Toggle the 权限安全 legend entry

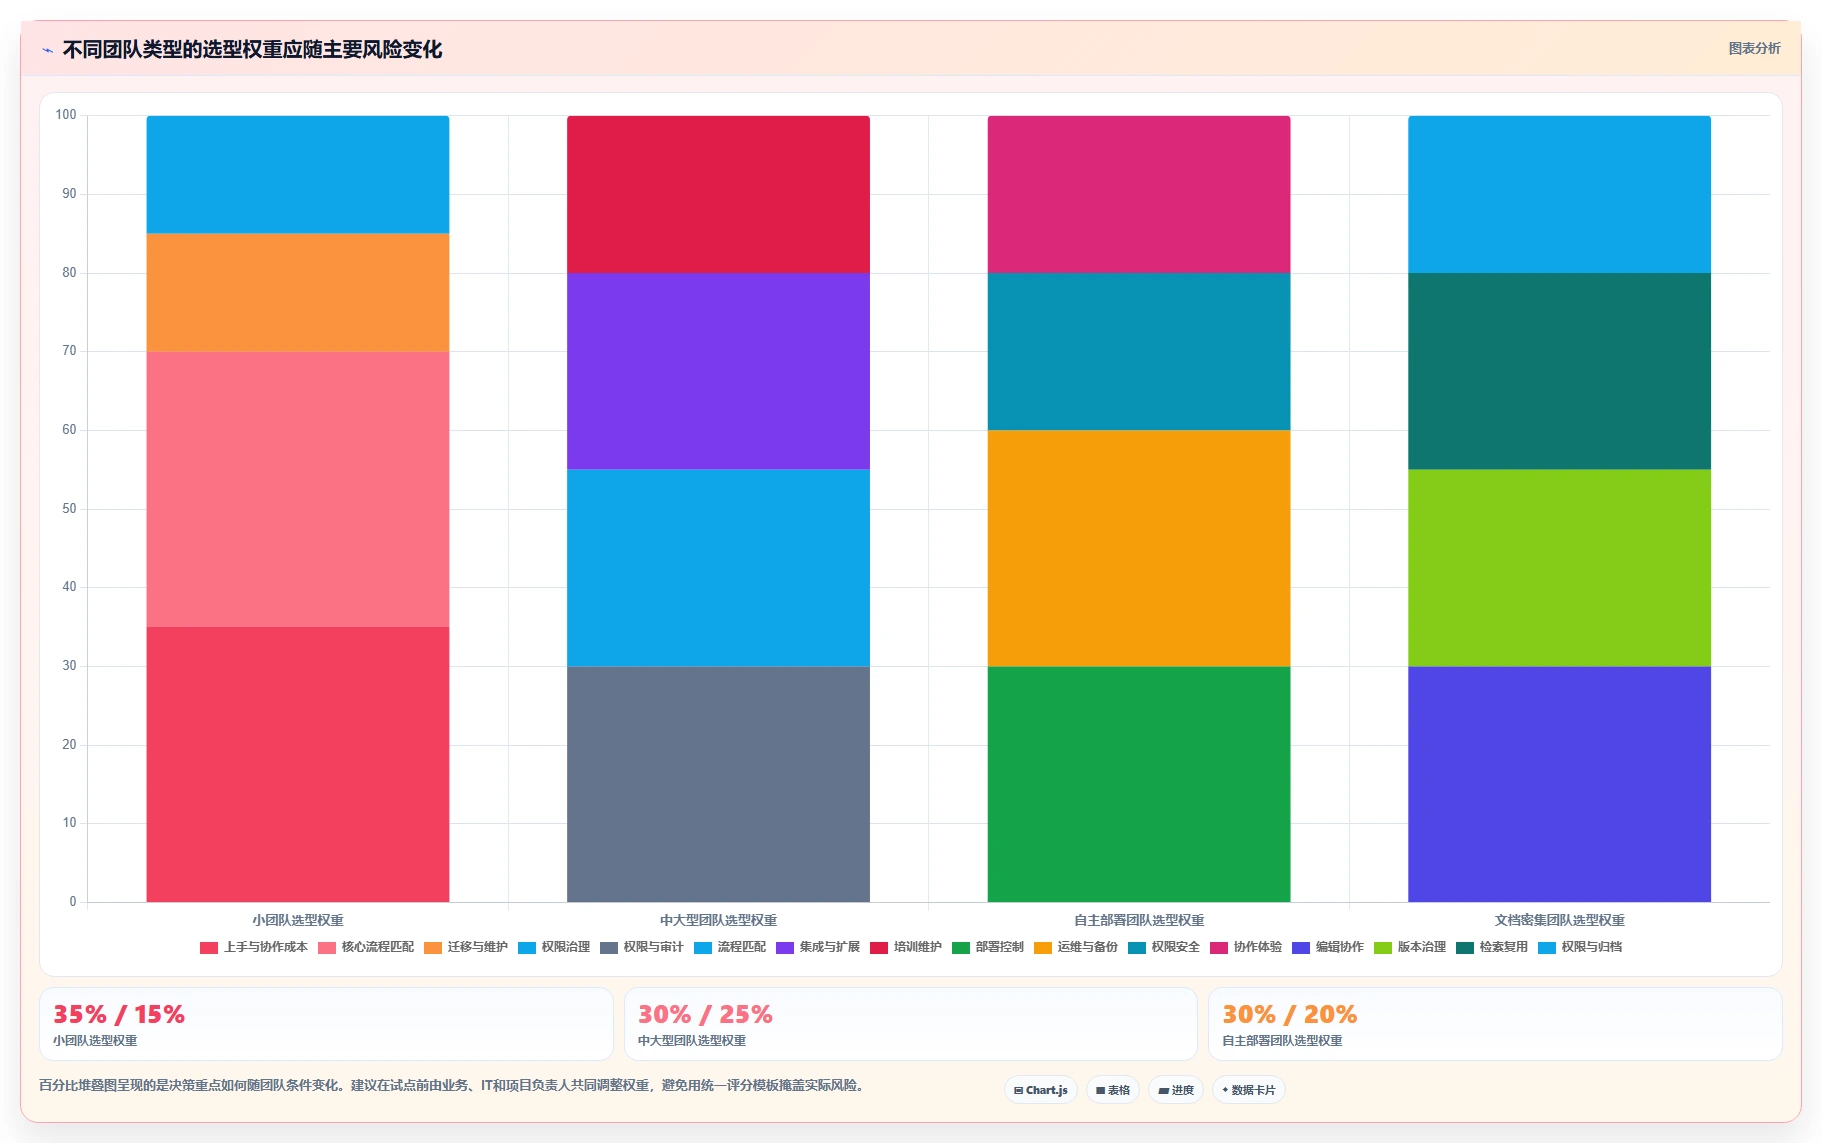coord(1164,947)
